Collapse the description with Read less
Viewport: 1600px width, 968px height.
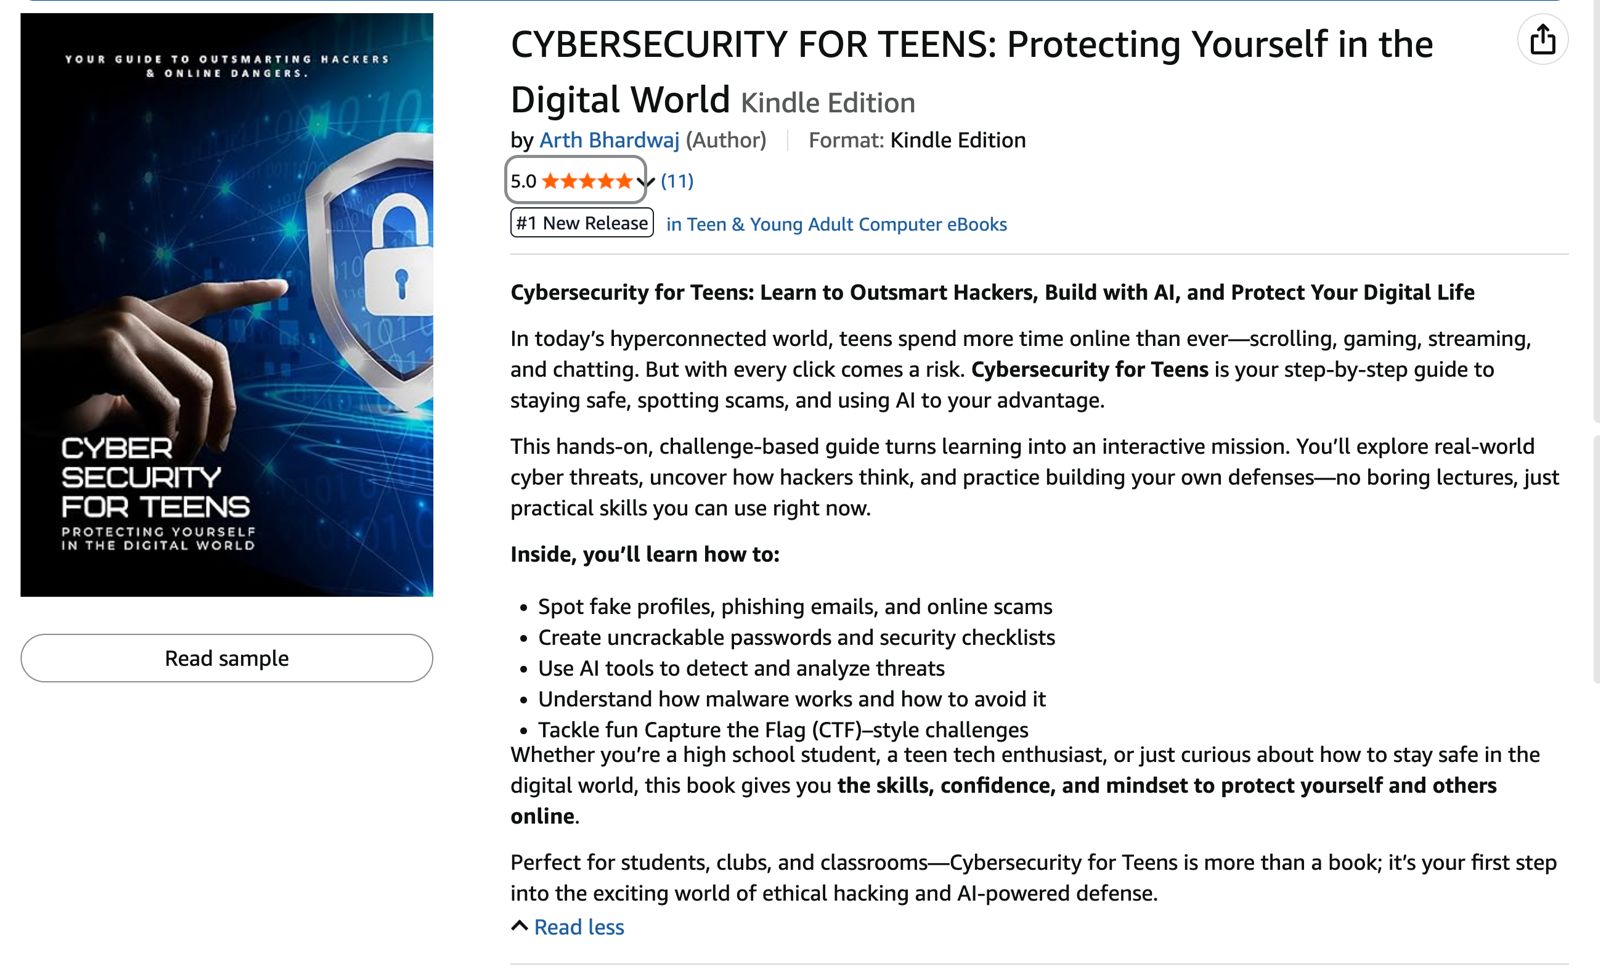coord(578,927)
